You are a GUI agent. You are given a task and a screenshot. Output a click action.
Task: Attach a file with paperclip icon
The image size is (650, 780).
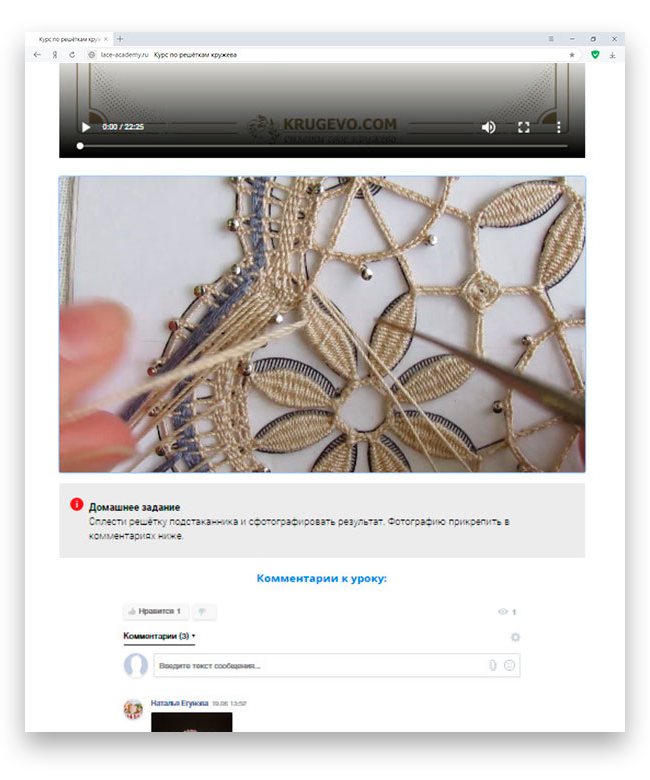(x=492, y=666)
